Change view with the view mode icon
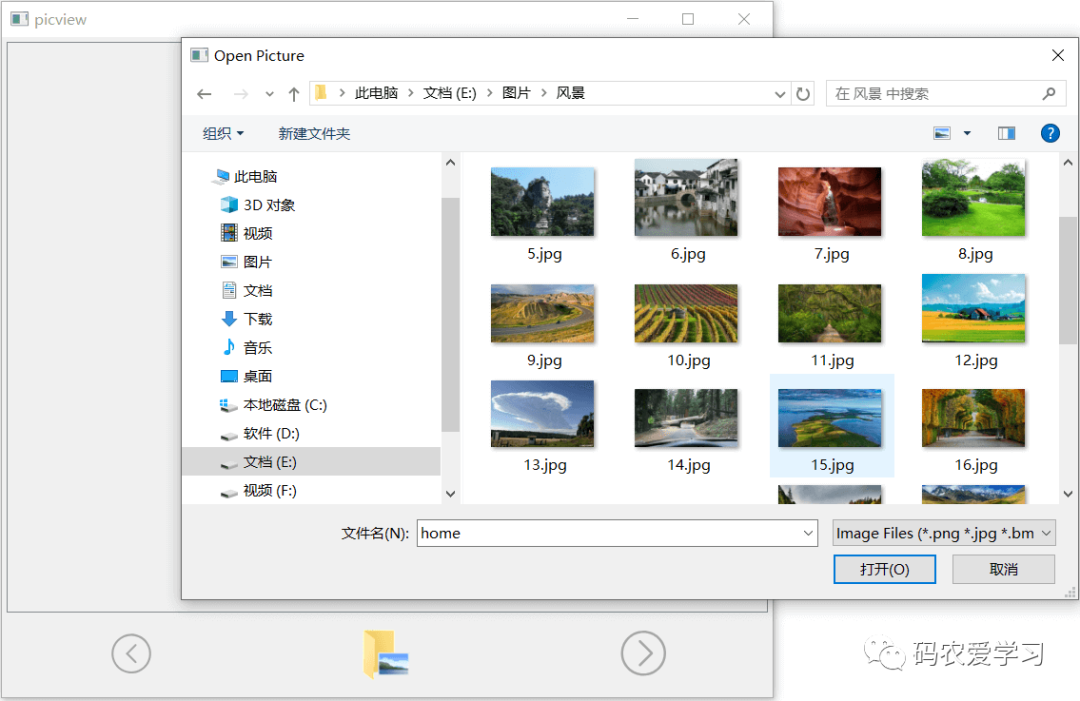 tap(942, 133)
